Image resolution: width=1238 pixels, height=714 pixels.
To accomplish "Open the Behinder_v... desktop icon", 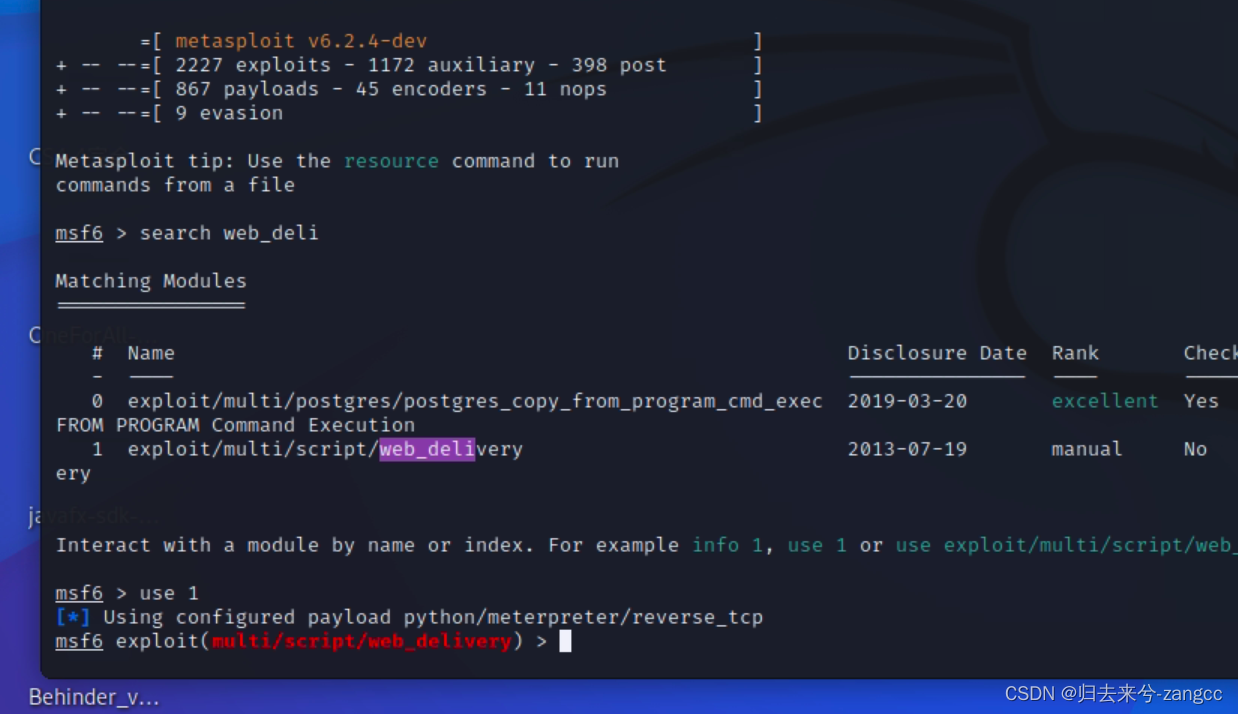I will (92, 697).
